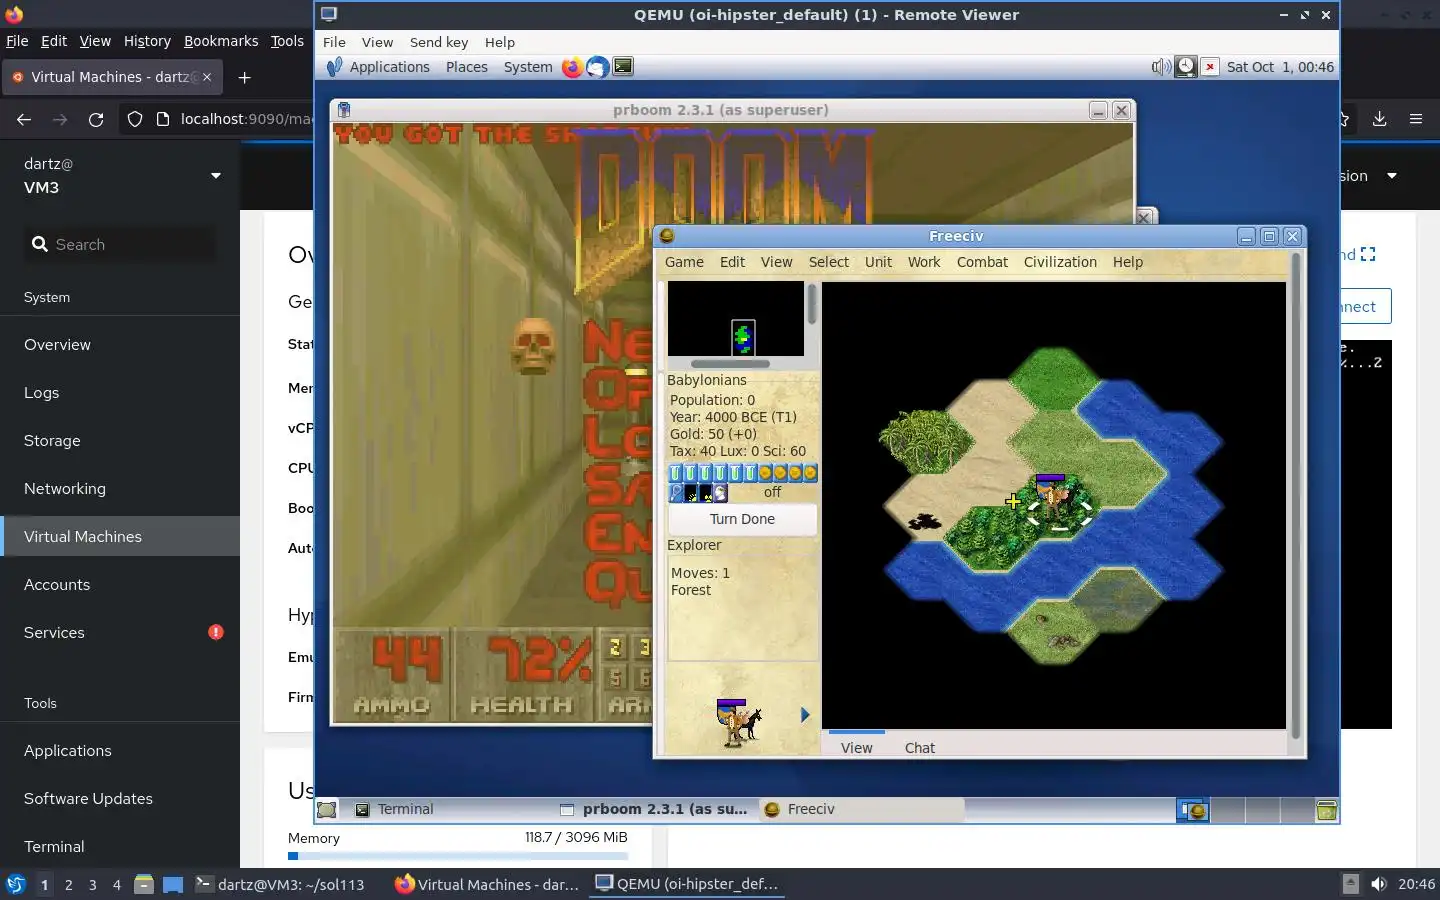Open guest Applications menu
This screenshot has width=1440, height=900.
pos(389,67)
